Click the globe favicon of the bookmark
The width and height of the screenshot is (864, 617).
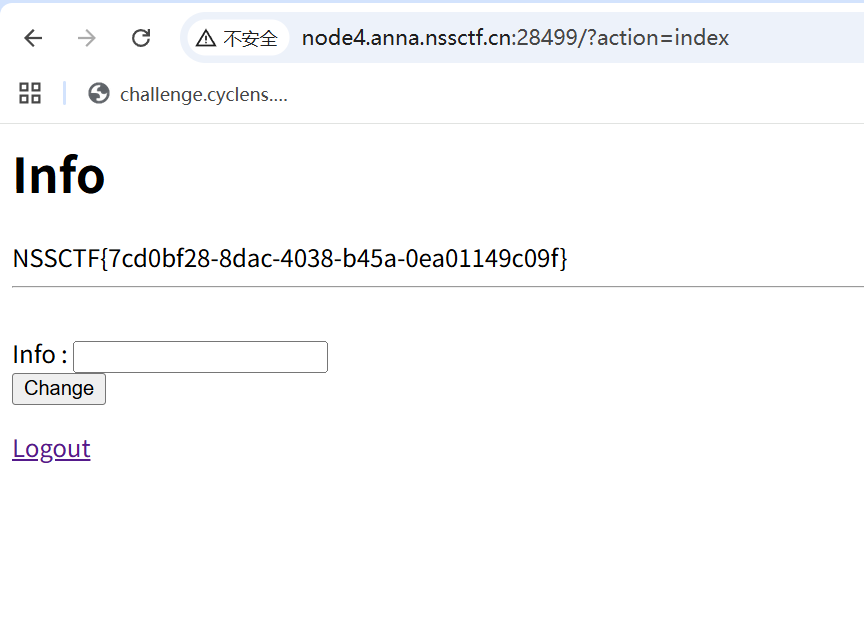click(x=98, y=94)
